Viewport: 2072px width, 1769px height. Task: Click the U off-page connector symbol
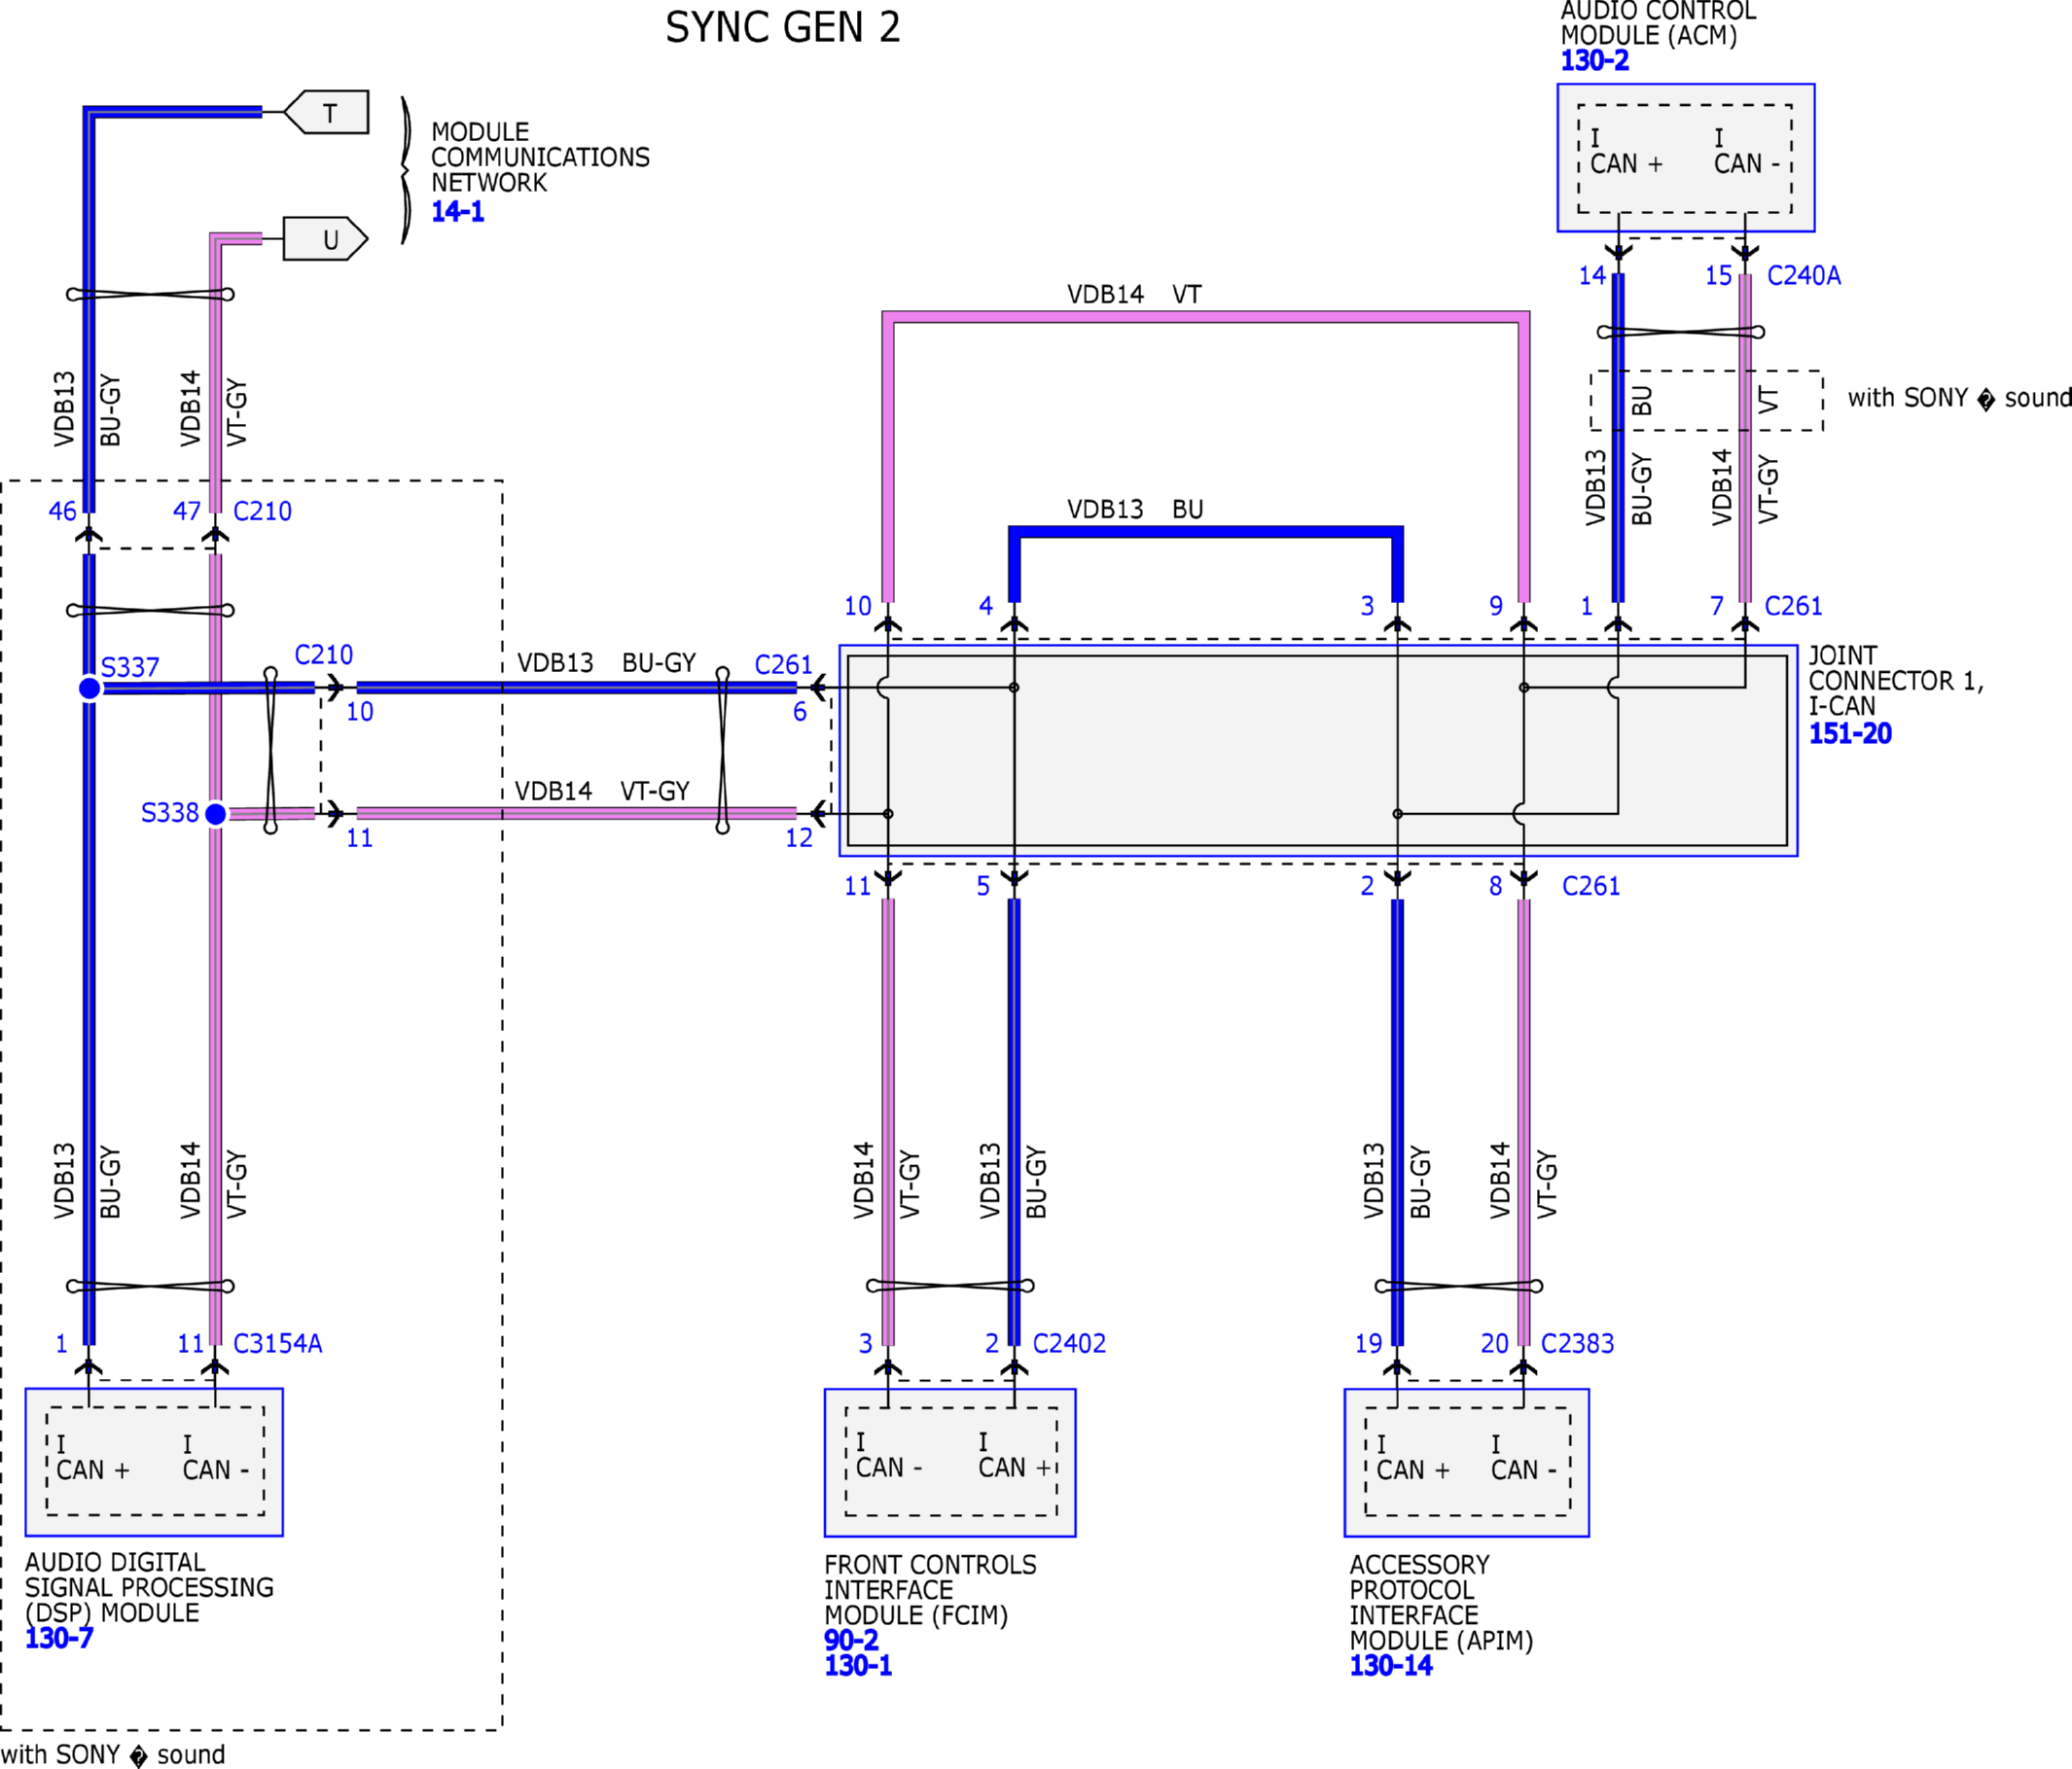pyautogui.click(x=326, y=239)
